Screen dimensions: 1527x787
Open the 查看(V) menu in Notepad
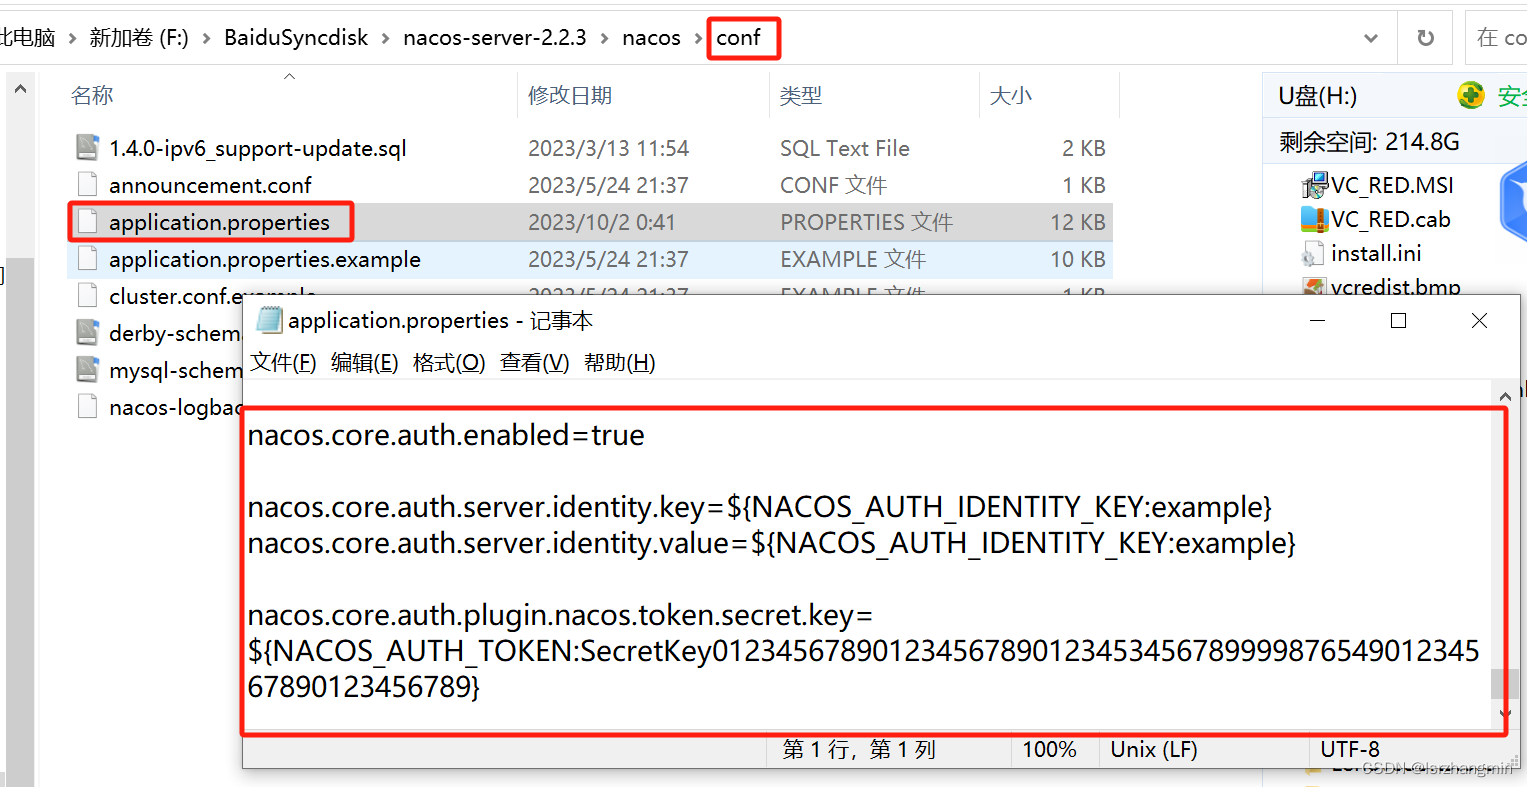click(x=534, y=362)
